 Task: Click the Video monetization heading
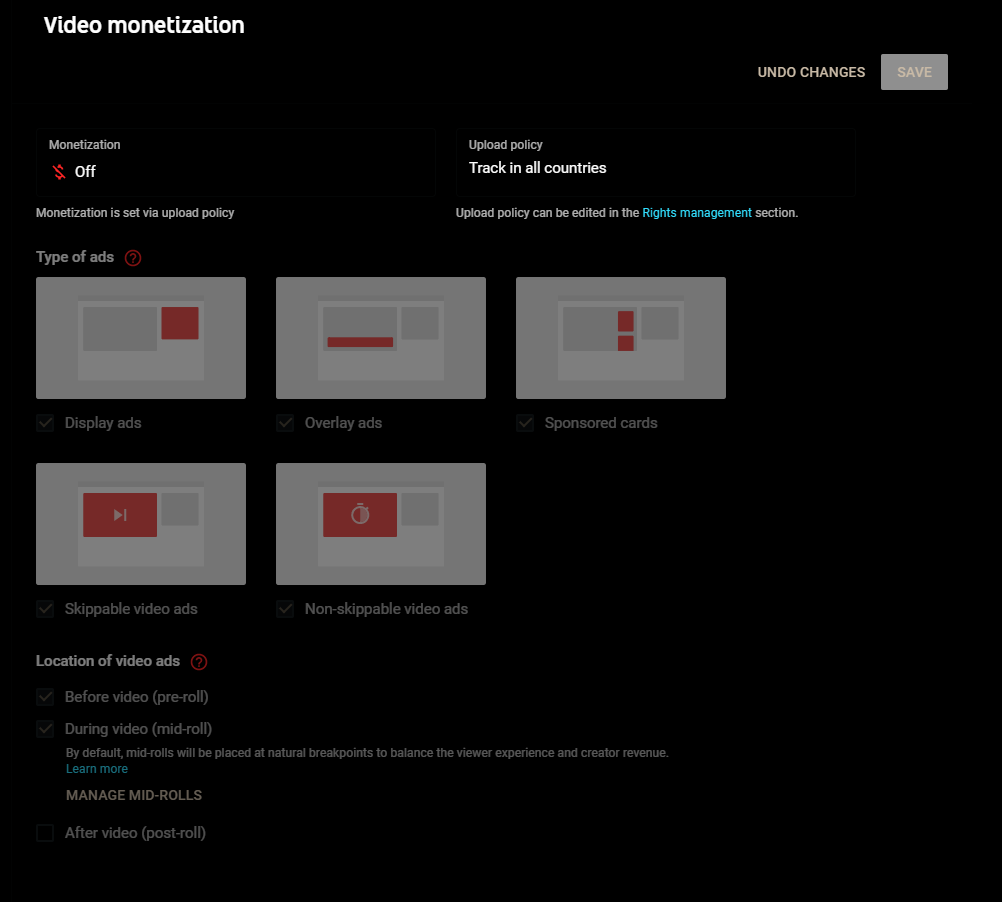(x=144, y=26)
